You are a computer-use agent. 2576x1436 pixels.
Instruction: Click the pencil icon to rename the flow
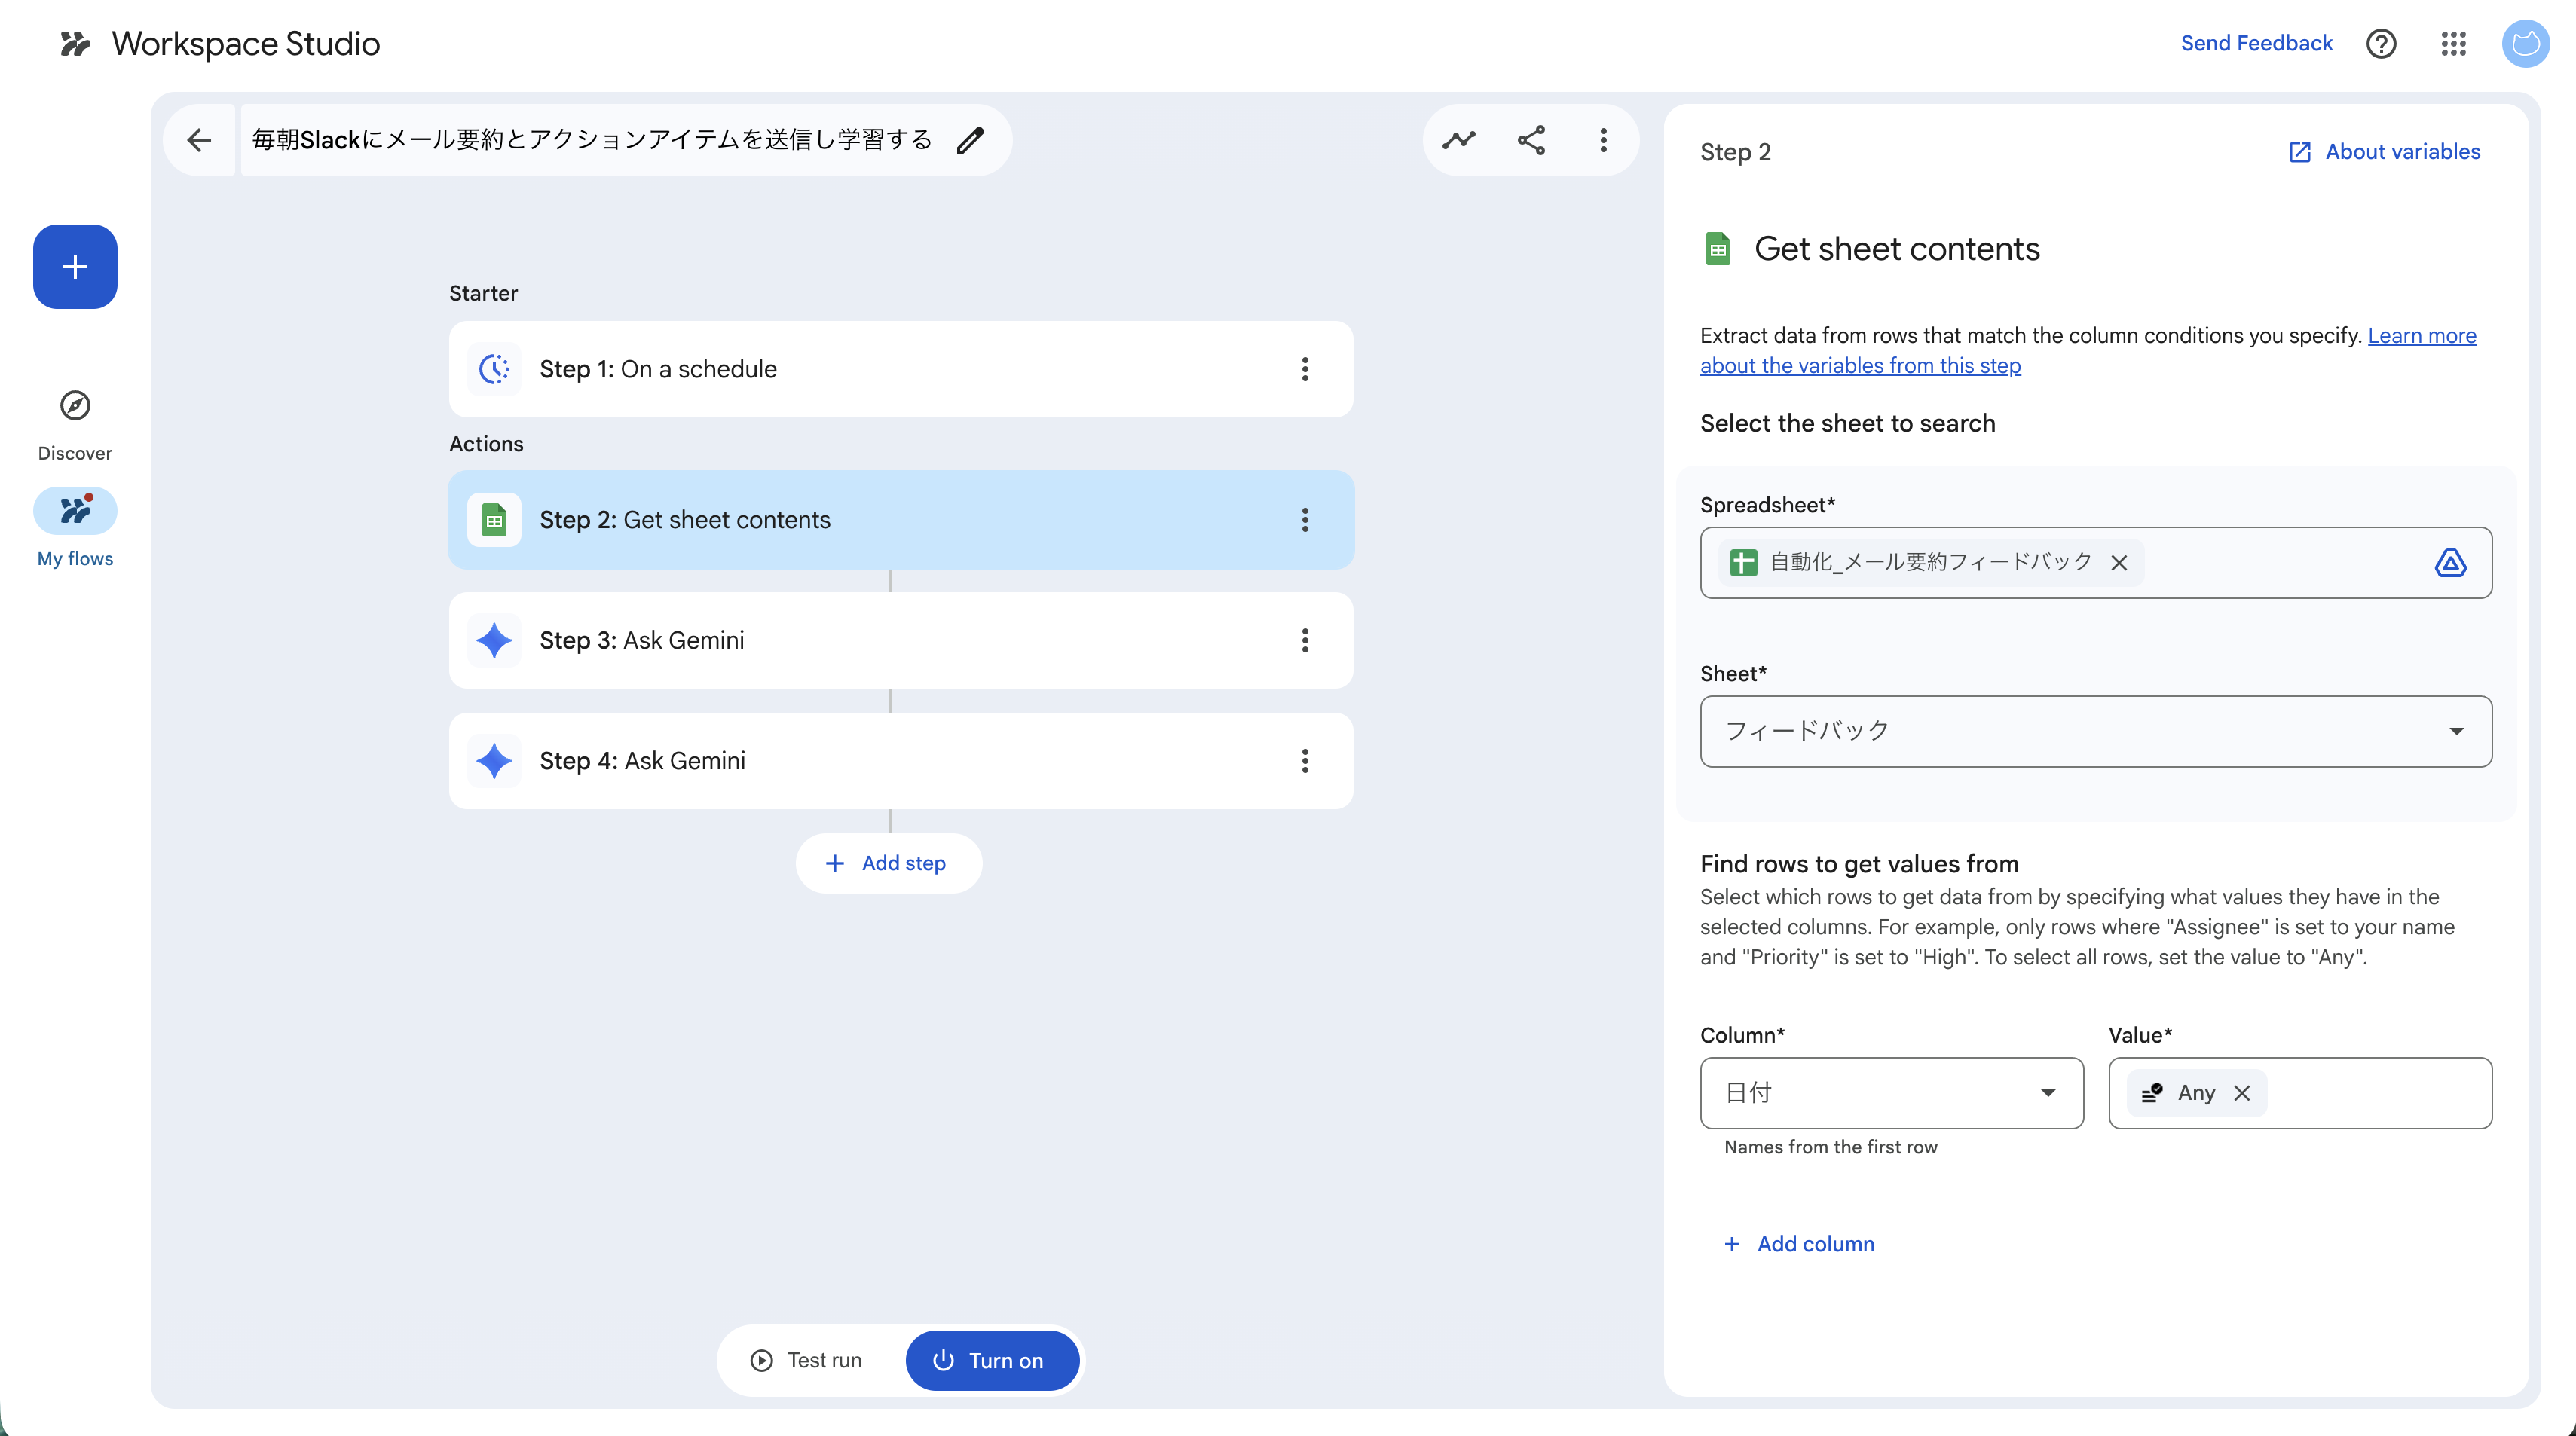click(970, 140)
